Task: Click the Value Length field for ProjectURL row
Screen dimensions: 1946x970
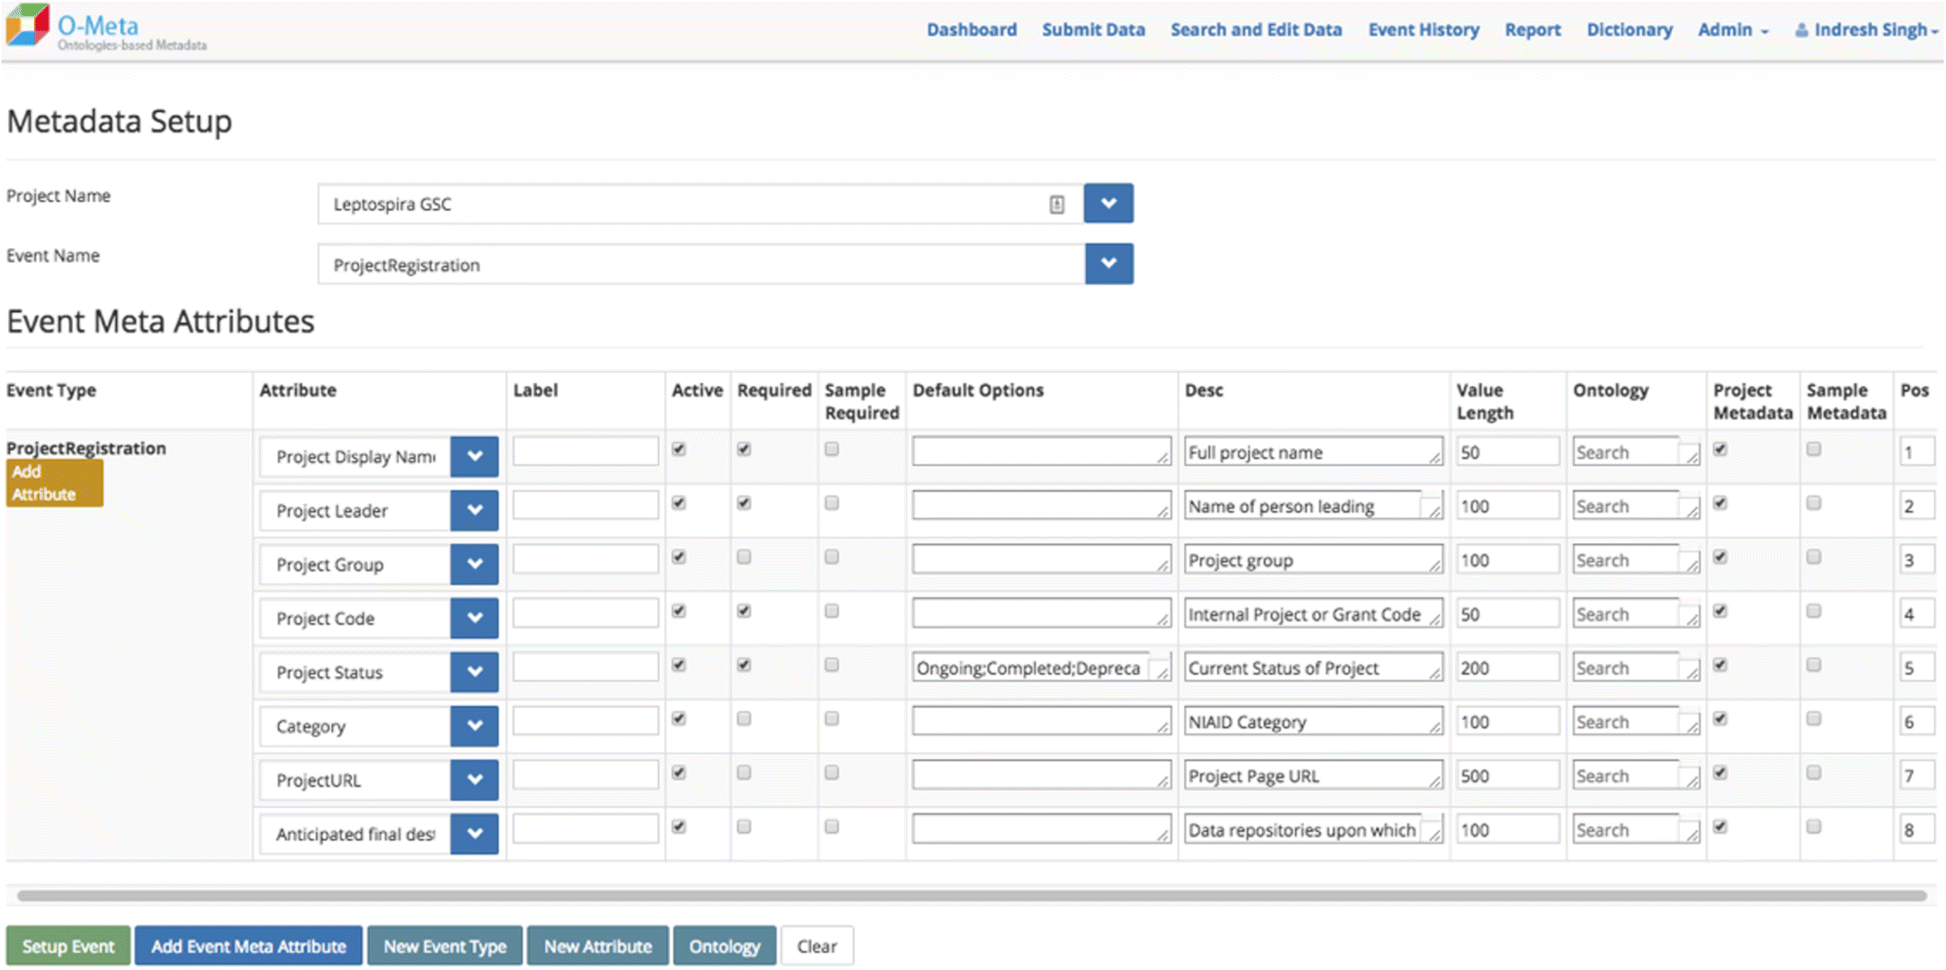Action: coord(1507,775)
